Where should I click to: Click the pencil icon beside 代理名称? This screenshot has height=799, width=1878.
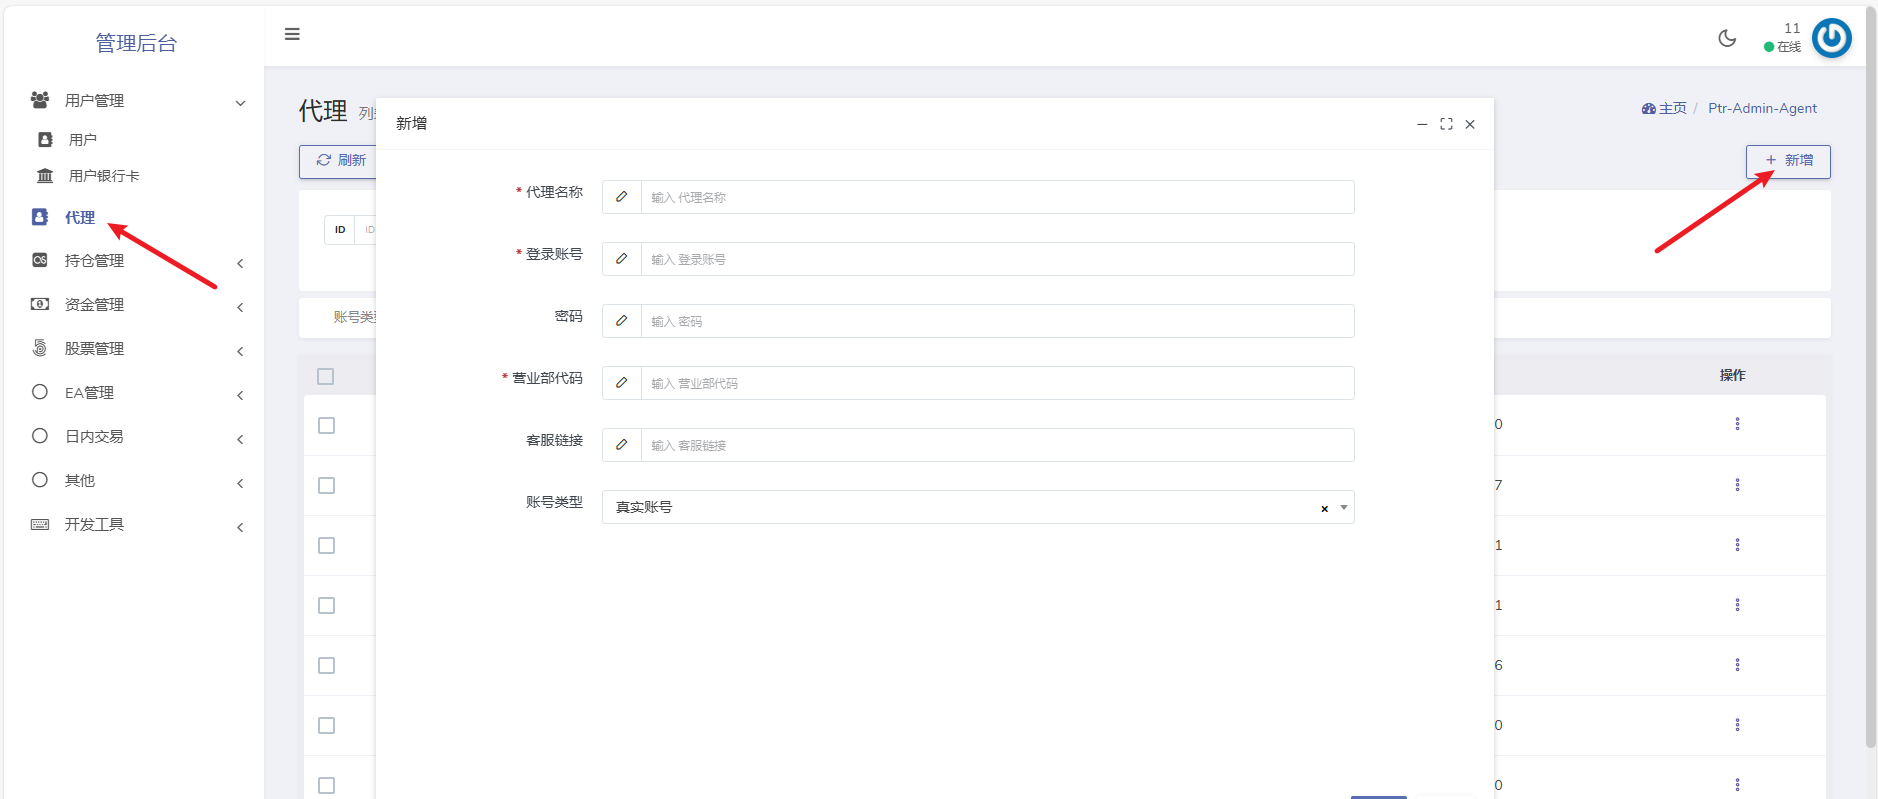pos(622,197)
